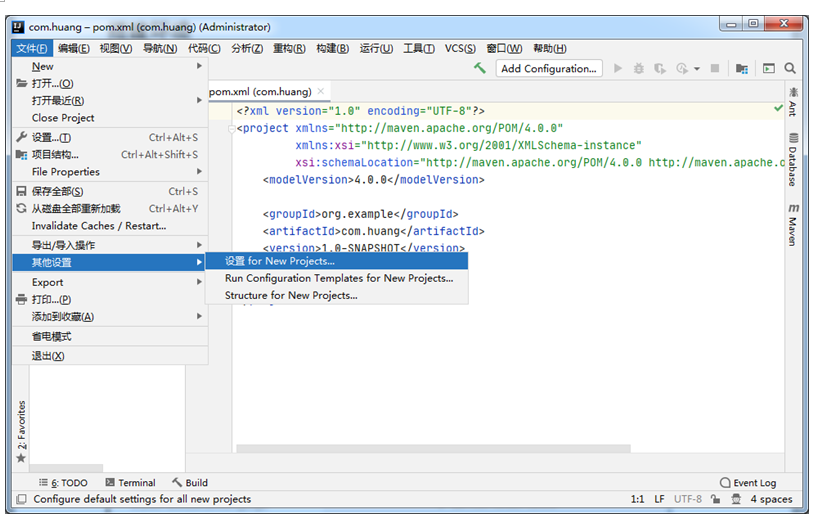Click the inspector hat icon in status bar
Image resolution: width=825 pixels, height=517 pixels.
pos(736,499)
